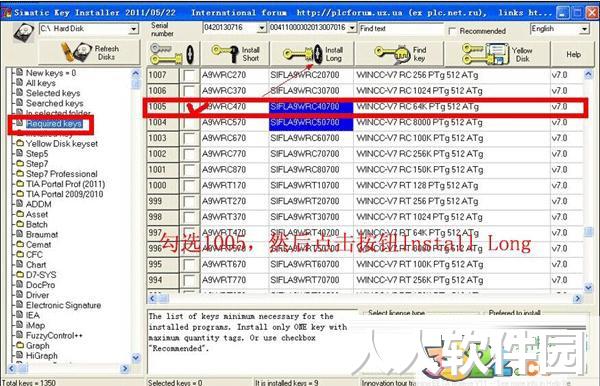Check the box for key 1003
The height and width of the screenshot is (386, 600).
pos(189,138)
